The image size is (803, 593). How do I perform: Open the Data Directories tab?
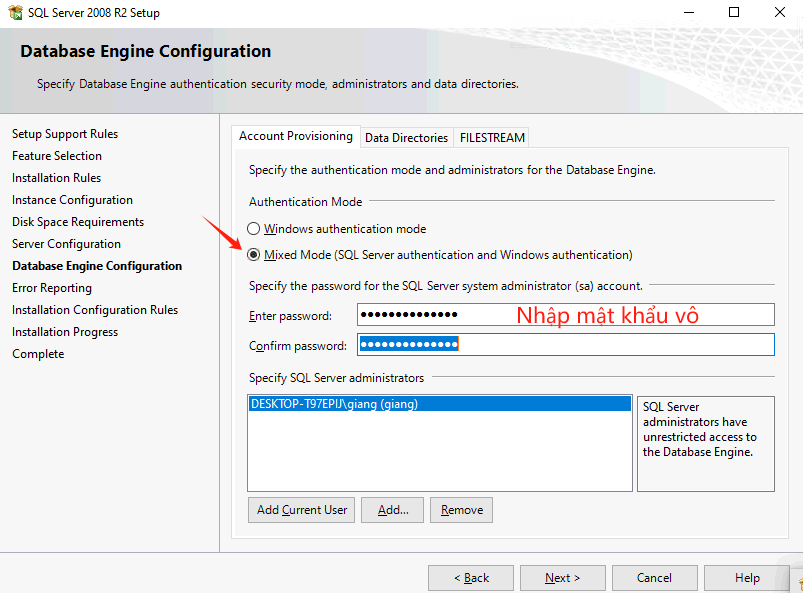[x=406, y=138]
